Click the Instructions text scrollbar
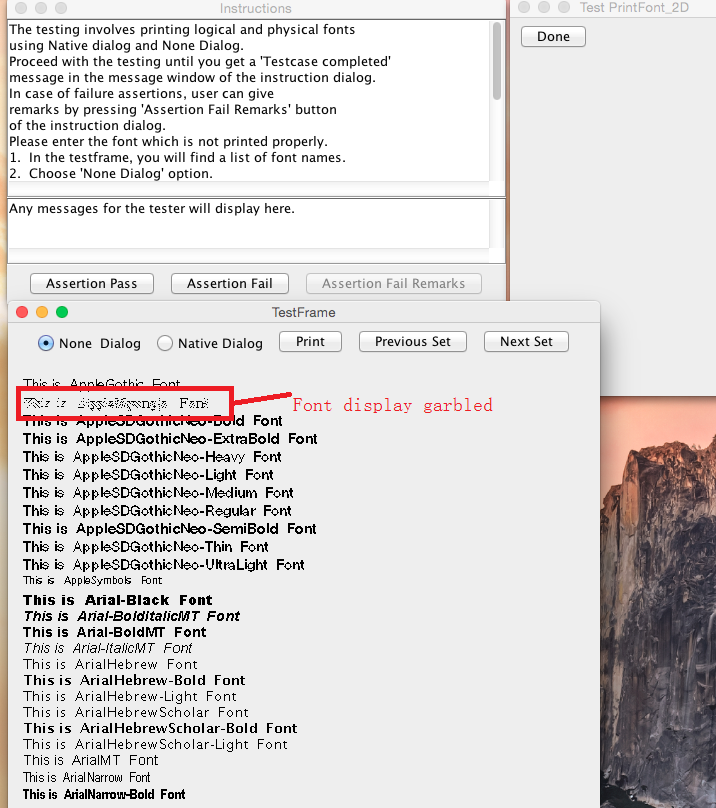716x808 pixels. pyautogui.click(x=497, y=62)
